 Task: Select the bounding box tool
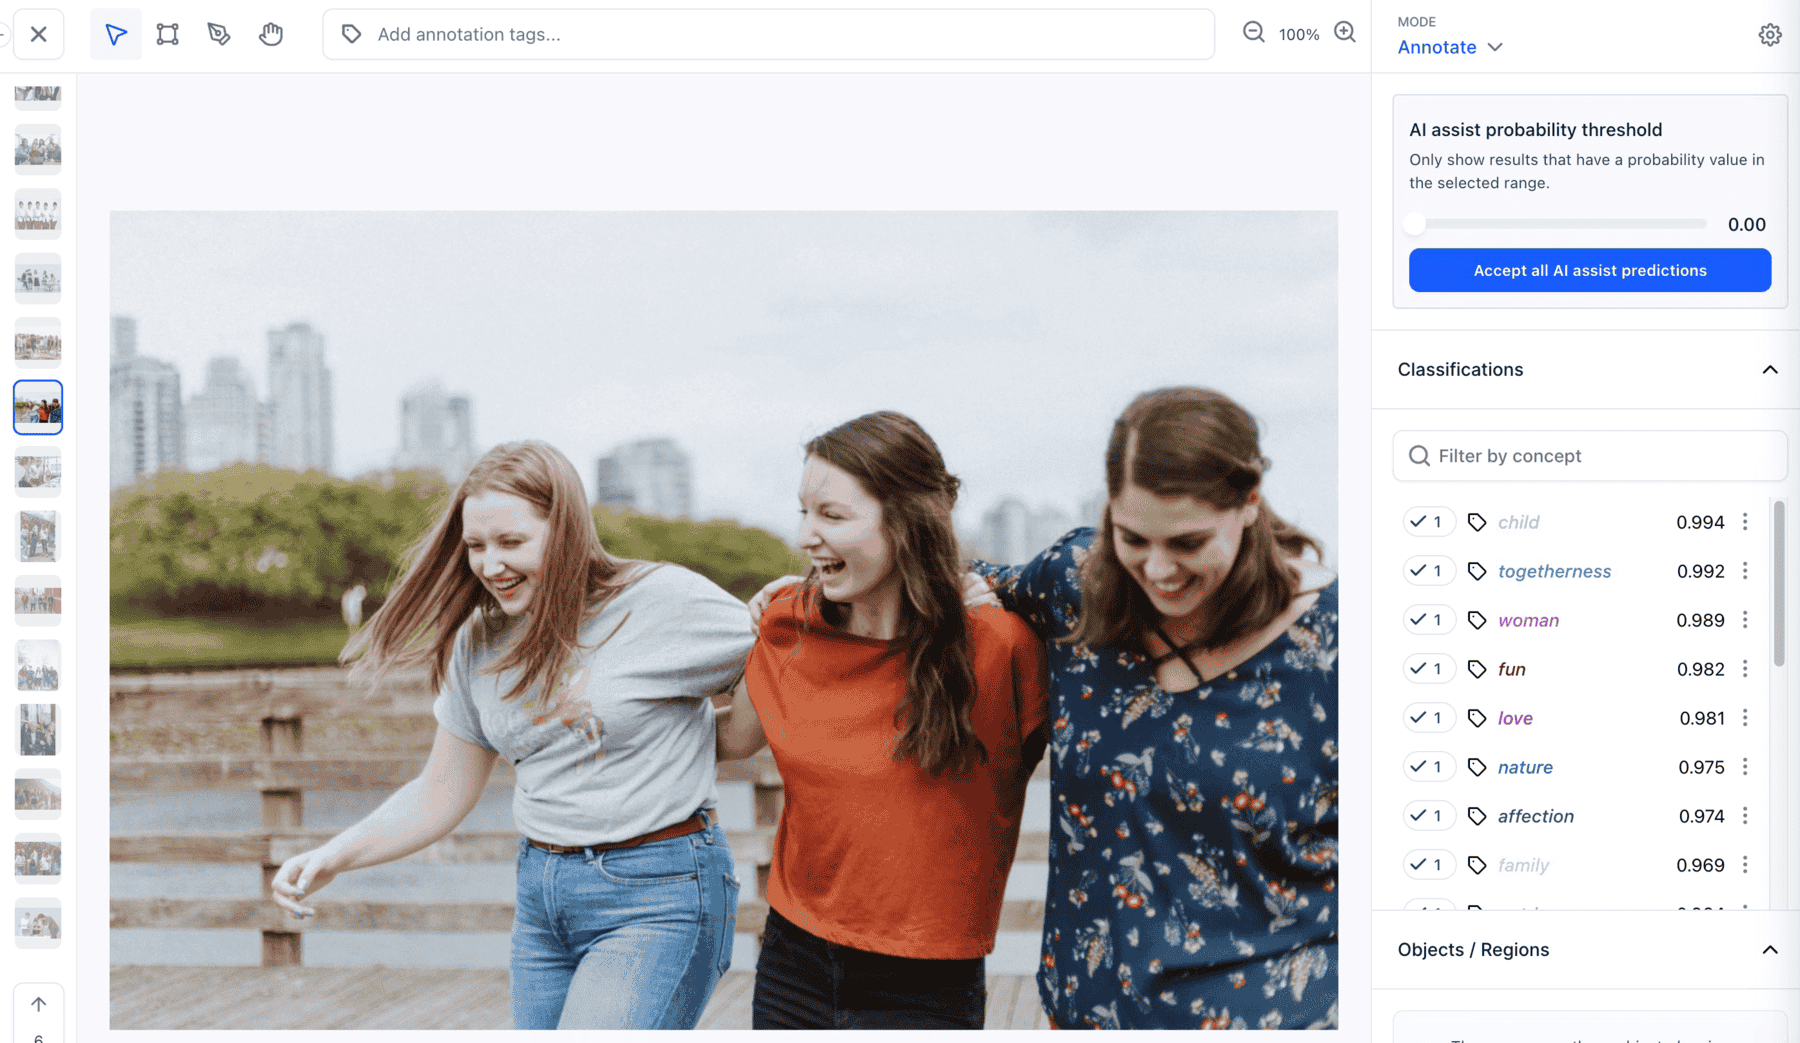point(168,34)
